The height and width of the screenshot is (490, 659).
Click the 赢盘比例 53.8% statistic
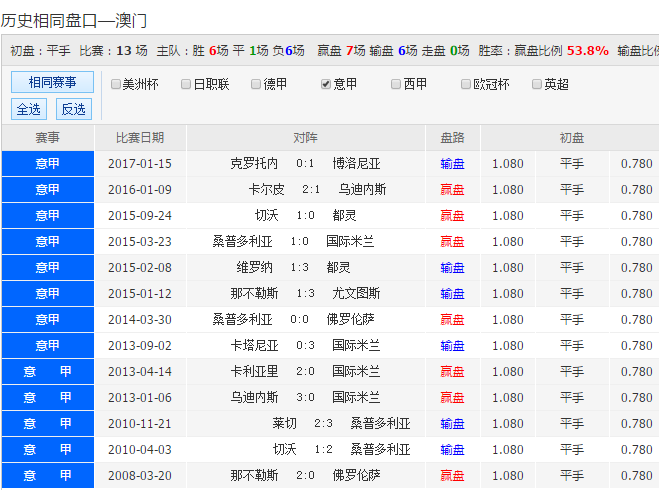[x=561, y=51]
